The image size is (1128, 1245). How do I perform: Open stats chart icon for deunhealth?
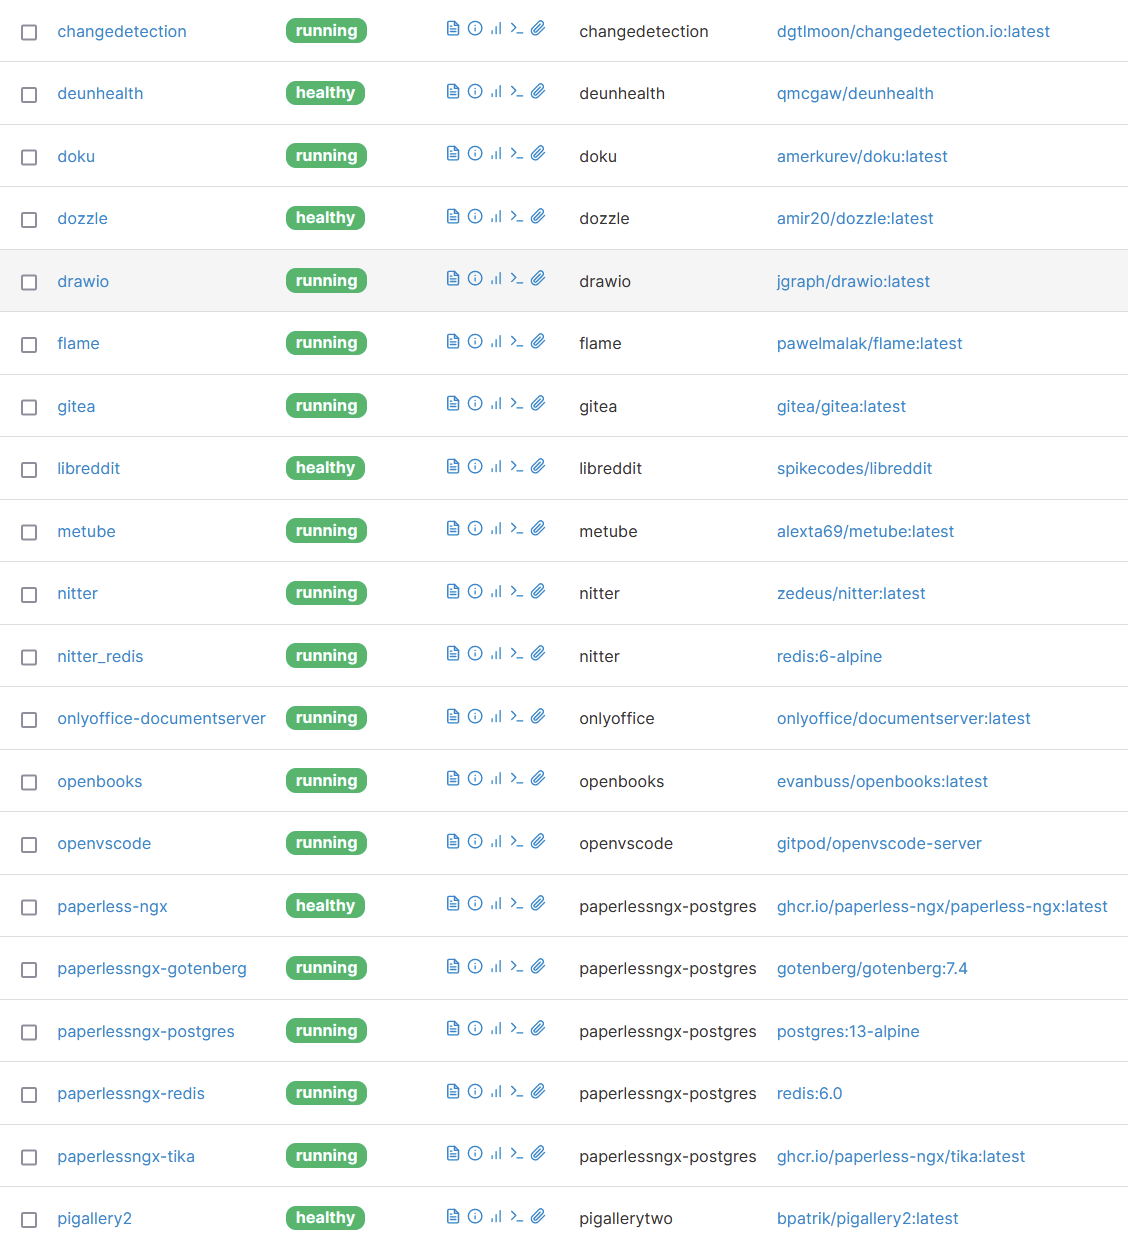496,91
